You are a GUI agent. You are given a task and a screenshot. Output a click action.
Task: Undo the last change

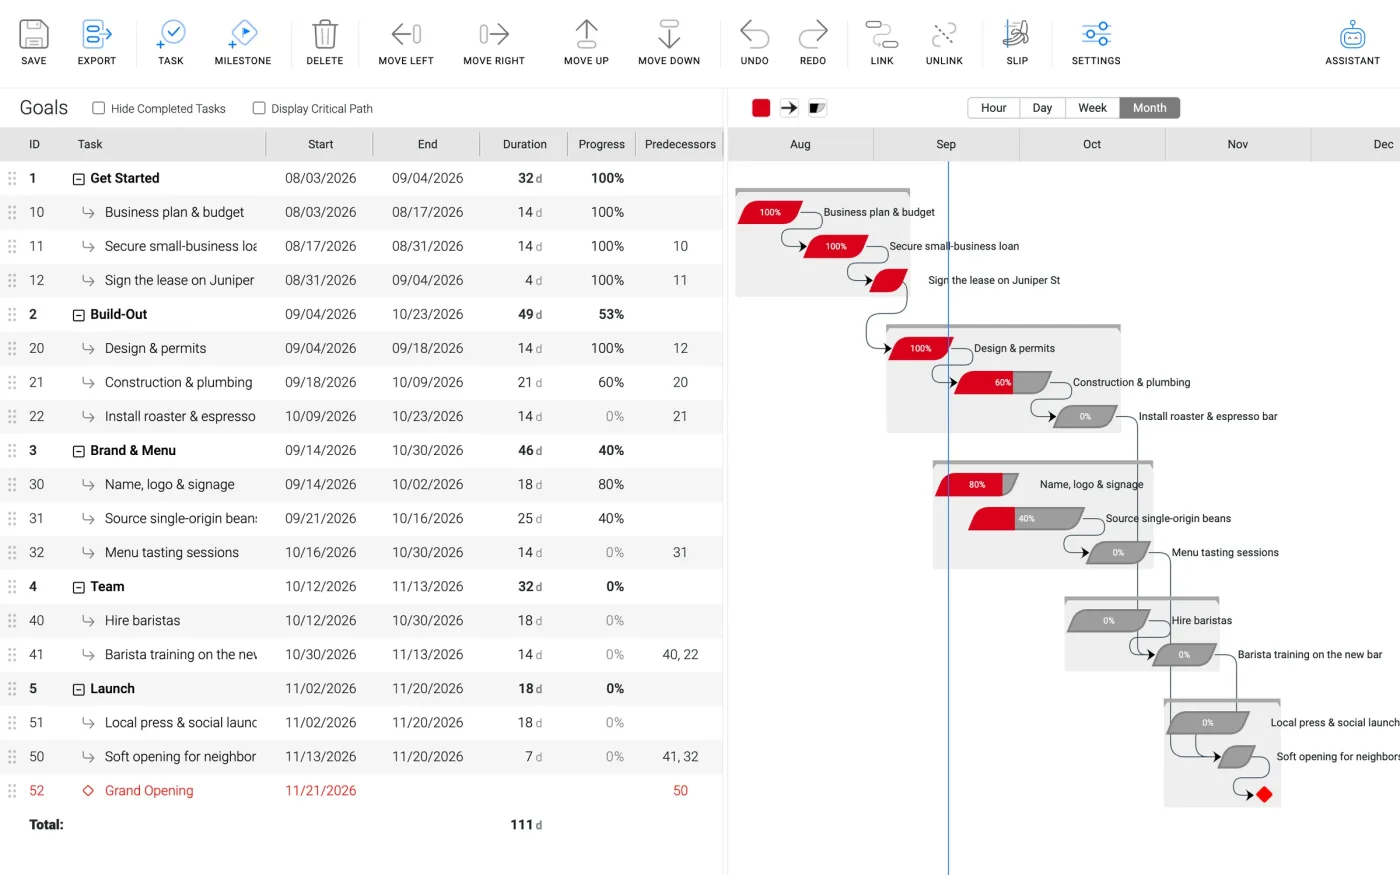tap(755, 35)
